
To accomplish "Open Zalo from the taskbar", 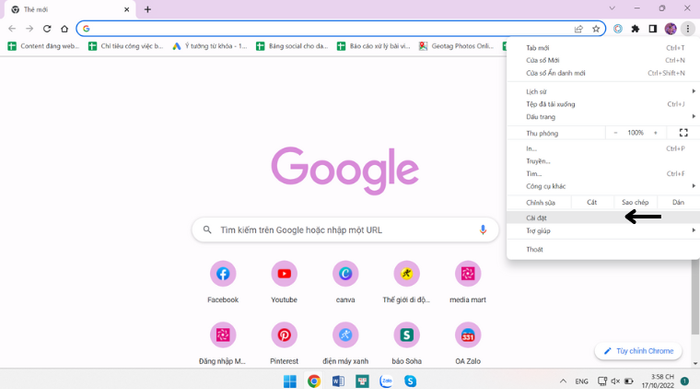I will [x=386, y=381].
